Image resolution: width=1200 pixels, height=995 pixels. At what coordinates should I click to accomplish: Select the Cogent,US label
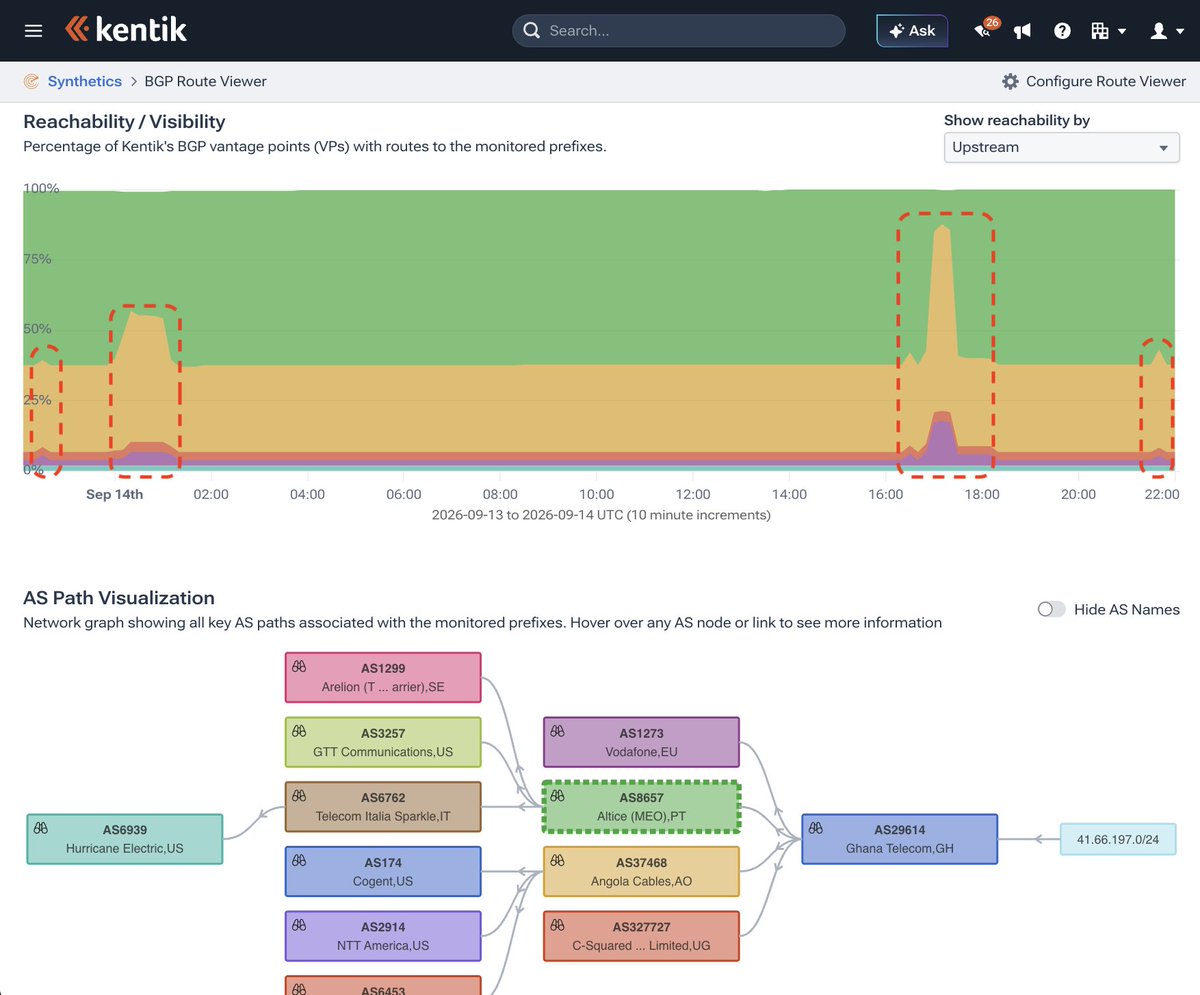tap(383, 881)
